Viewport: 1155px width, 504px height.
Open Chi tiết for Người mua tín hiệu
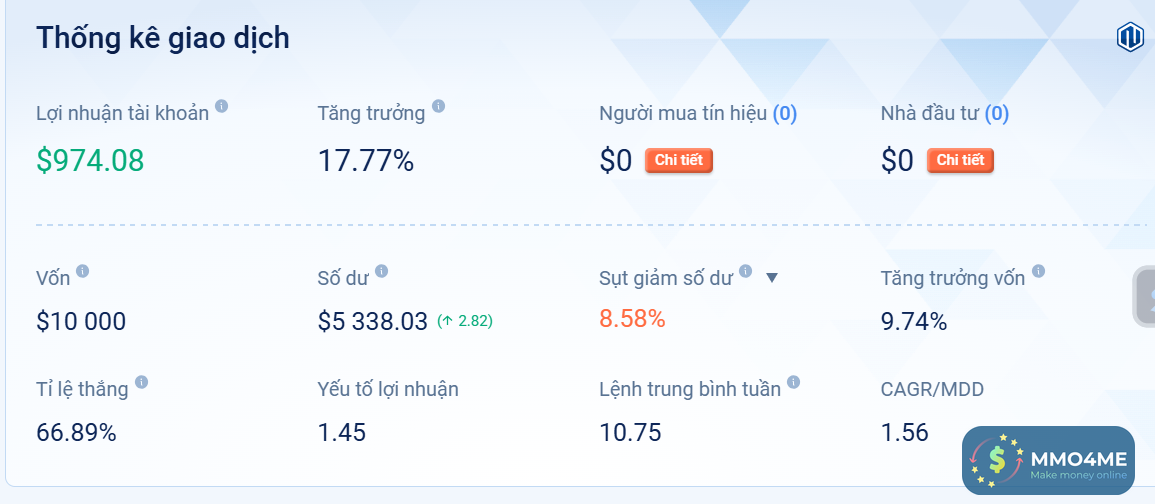(679, 160)
